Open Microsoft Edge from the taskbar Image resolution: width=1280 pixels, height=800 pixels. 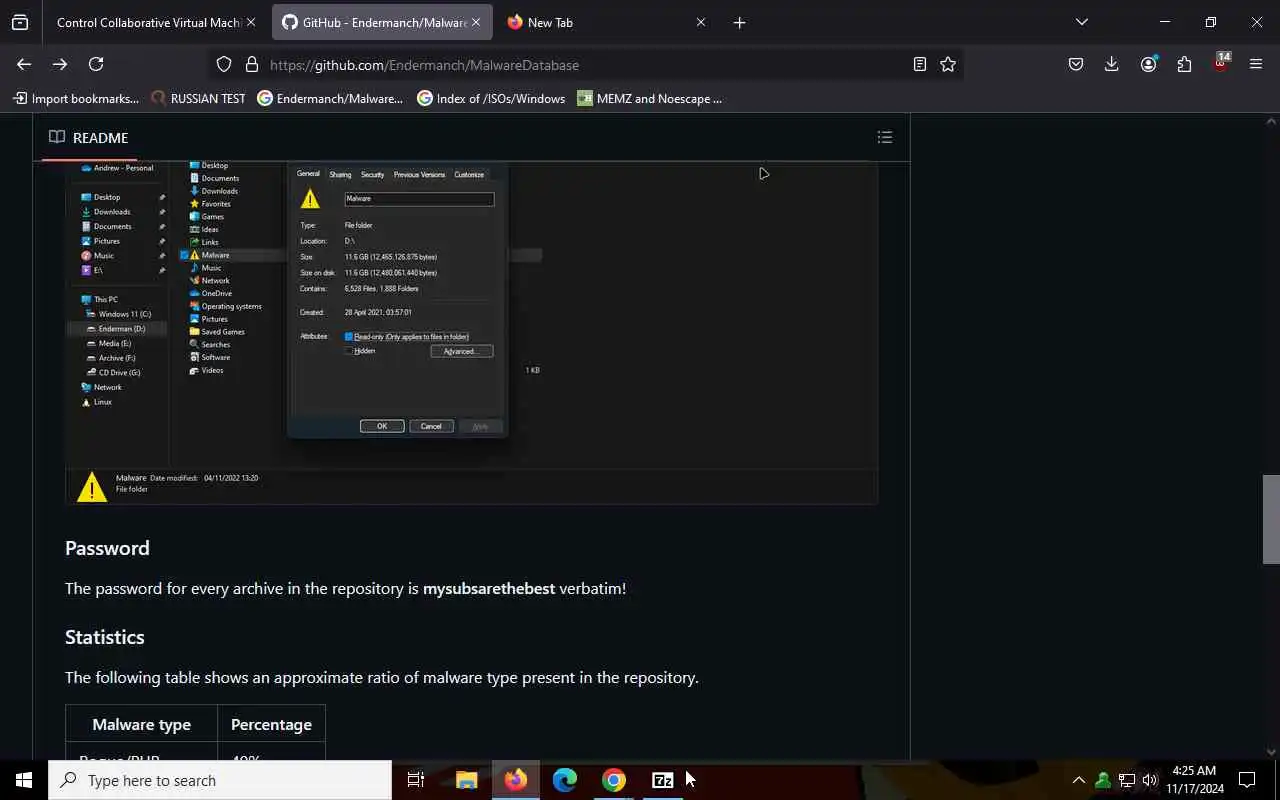tap(565, 780)
